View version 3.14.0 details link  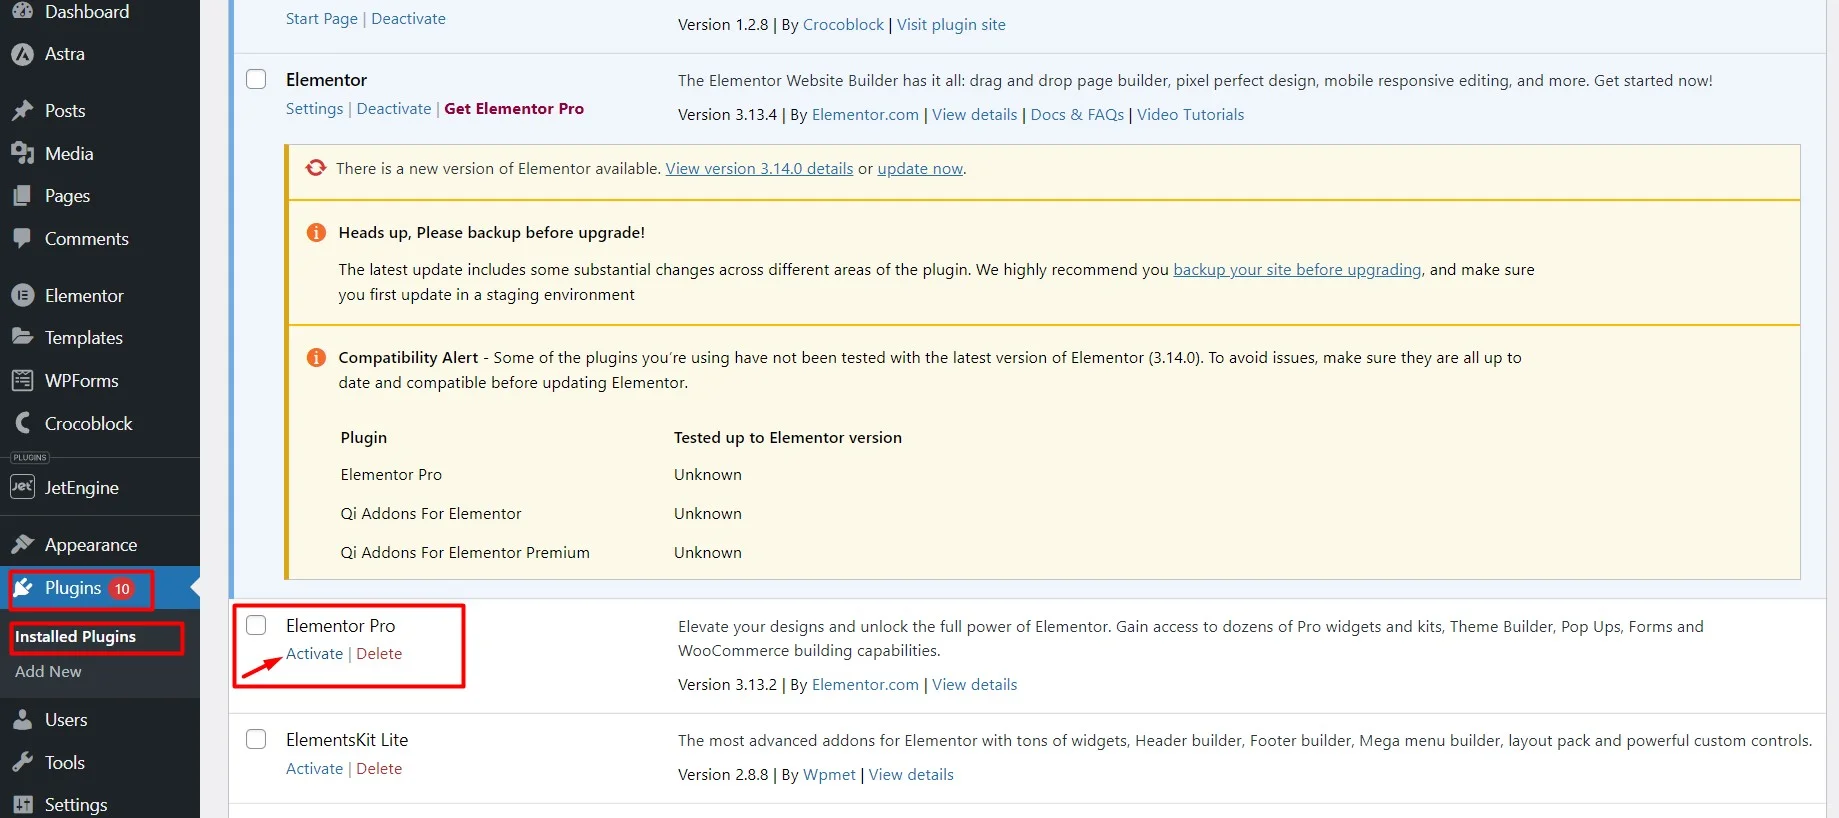point(759,168)
